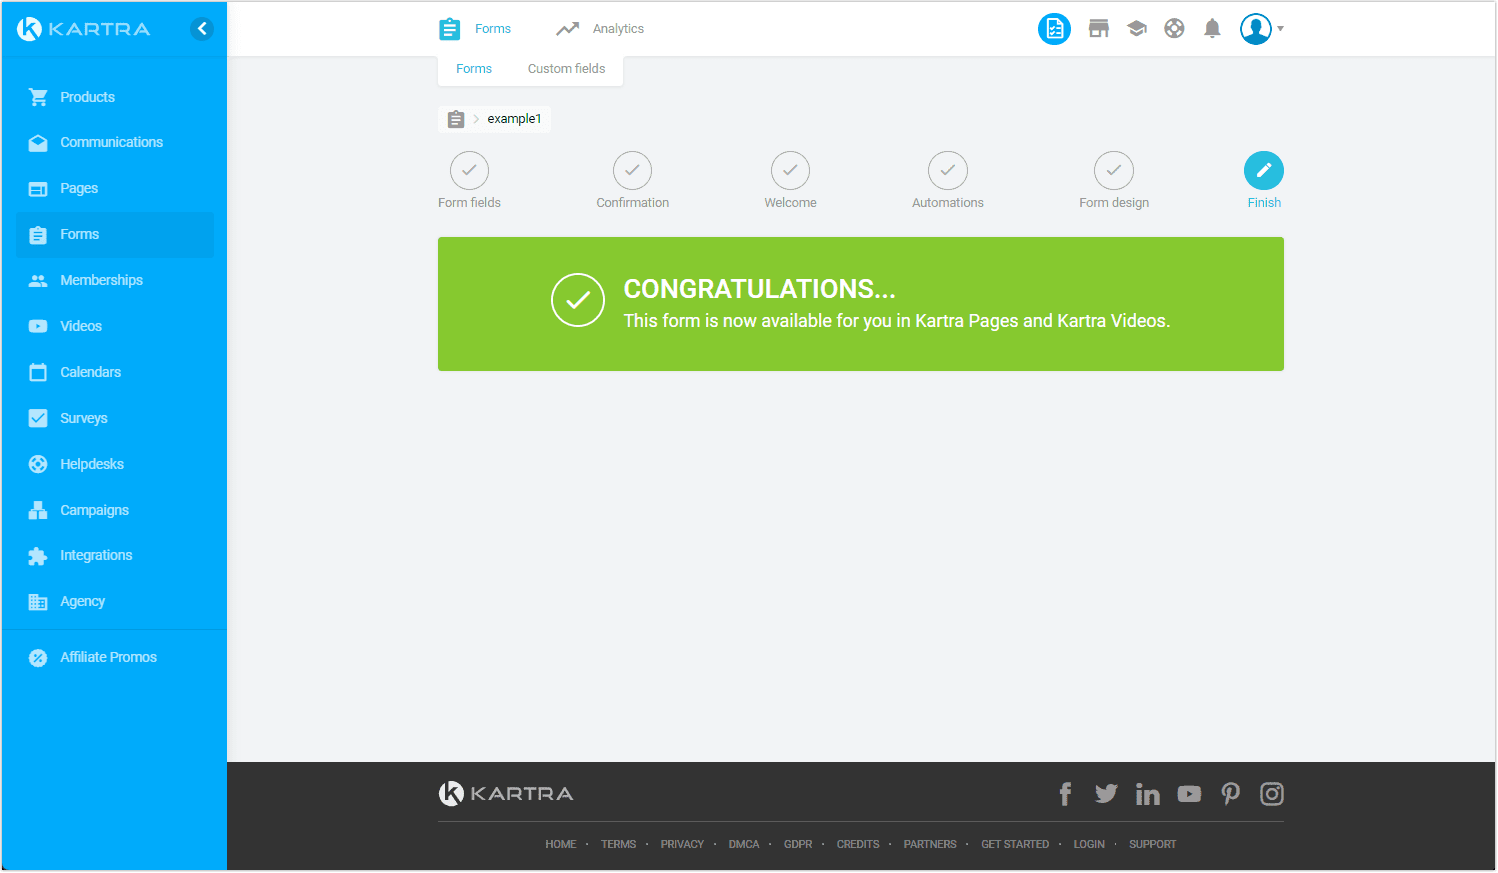Click the PARTNERS footer link
The width and height of the screenshot is (1498, 873).
point(930,845)
